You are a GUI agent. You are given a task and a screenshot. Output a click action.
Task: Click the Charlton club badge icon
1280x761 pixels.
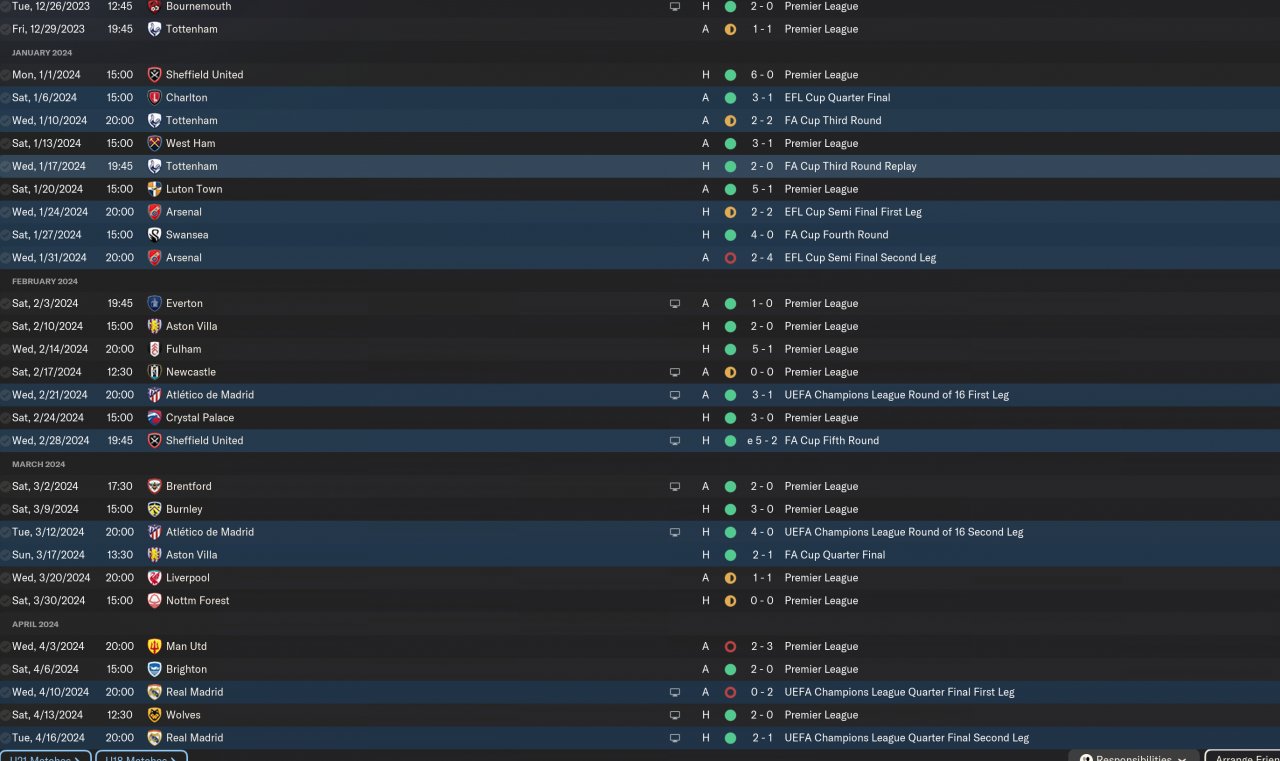tap(154, 98)
